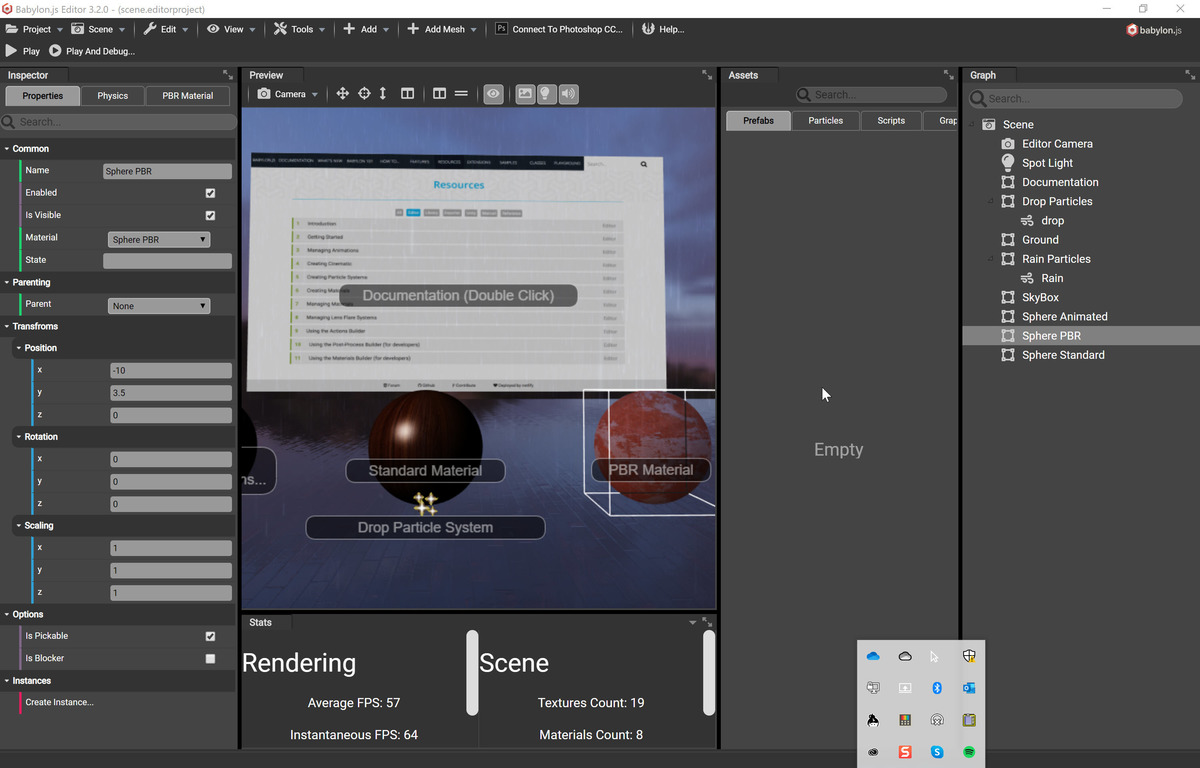Switch to the Particles tab in Assets
Image resolution: width=1200 pixels, height=768 pixels.
pyautogui.click(x=825, y=121)
